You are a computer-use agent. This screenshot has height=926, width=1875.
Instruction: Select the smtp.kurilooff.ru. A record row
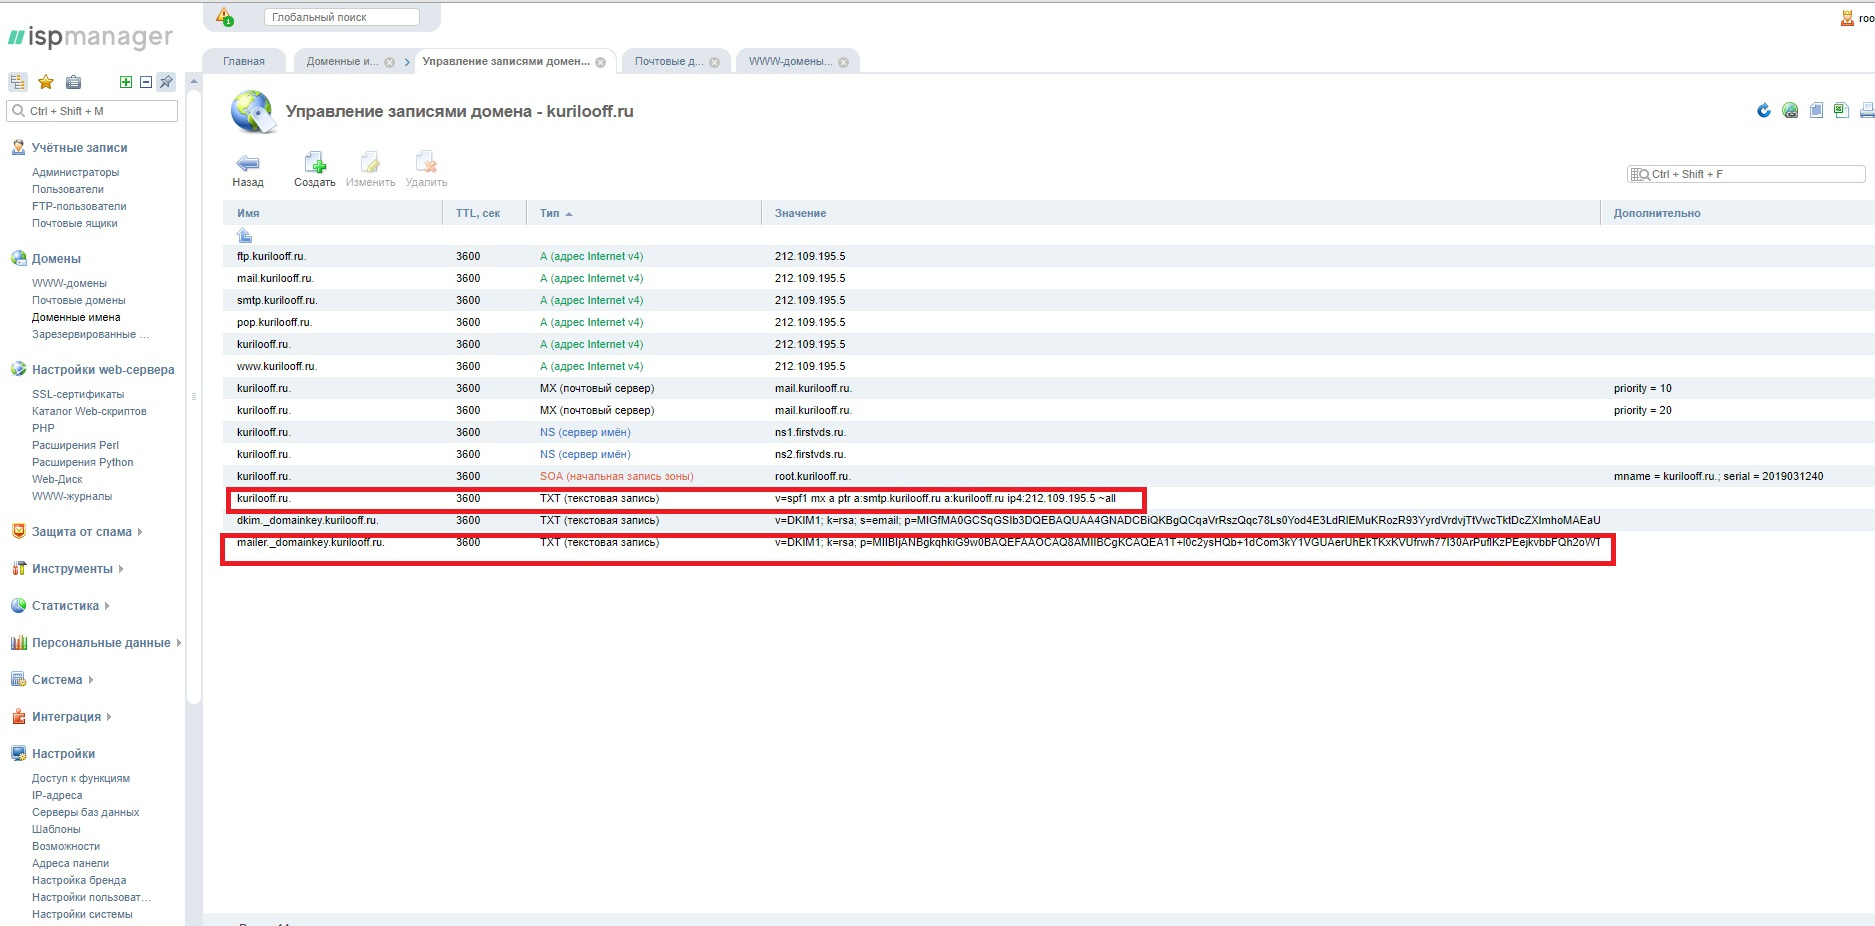click(1048, 300)
